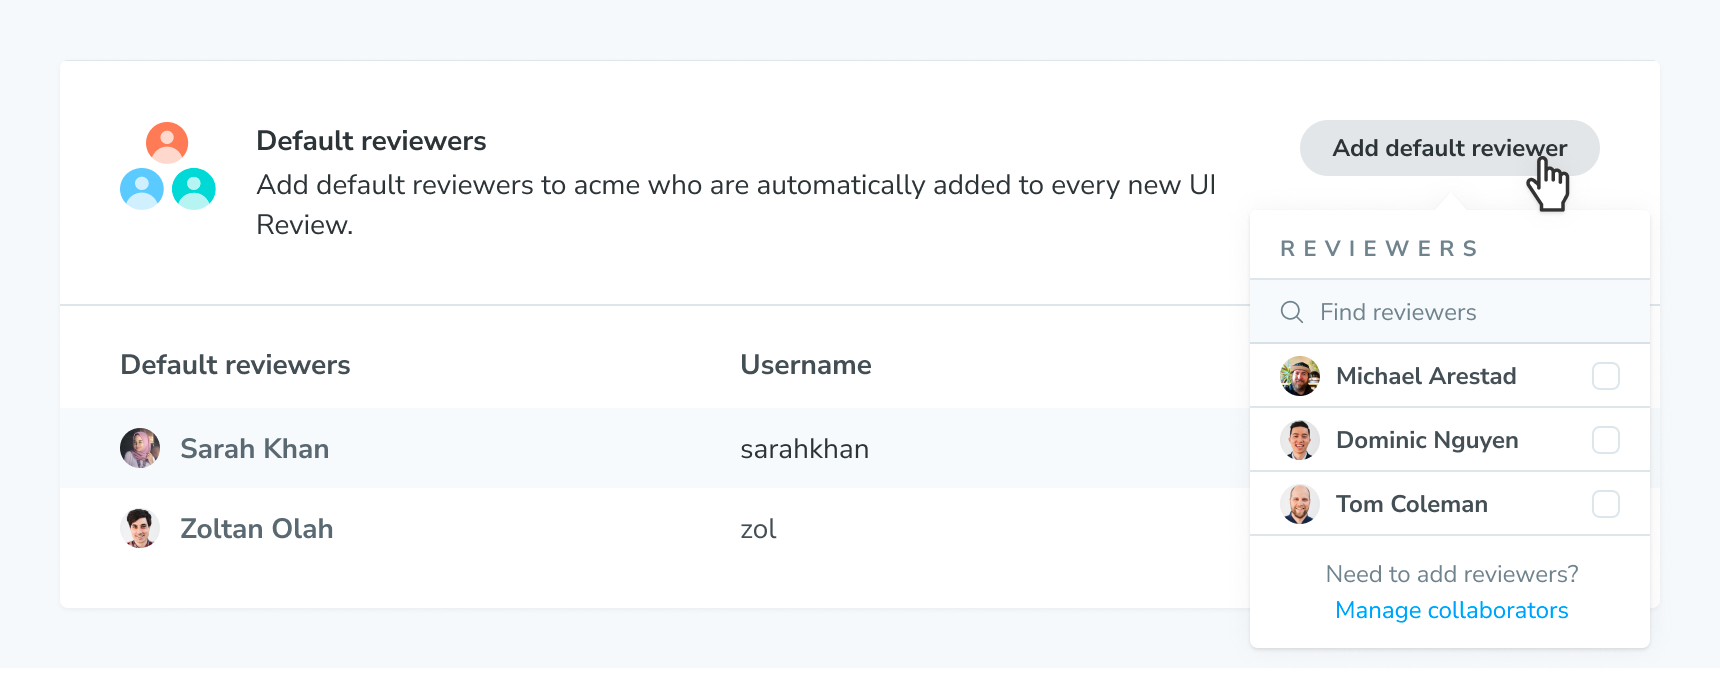Viewport: 1720px width, 678px height.
Task: Click the three-person Default reviewers group icon
Action: (168, 166)
